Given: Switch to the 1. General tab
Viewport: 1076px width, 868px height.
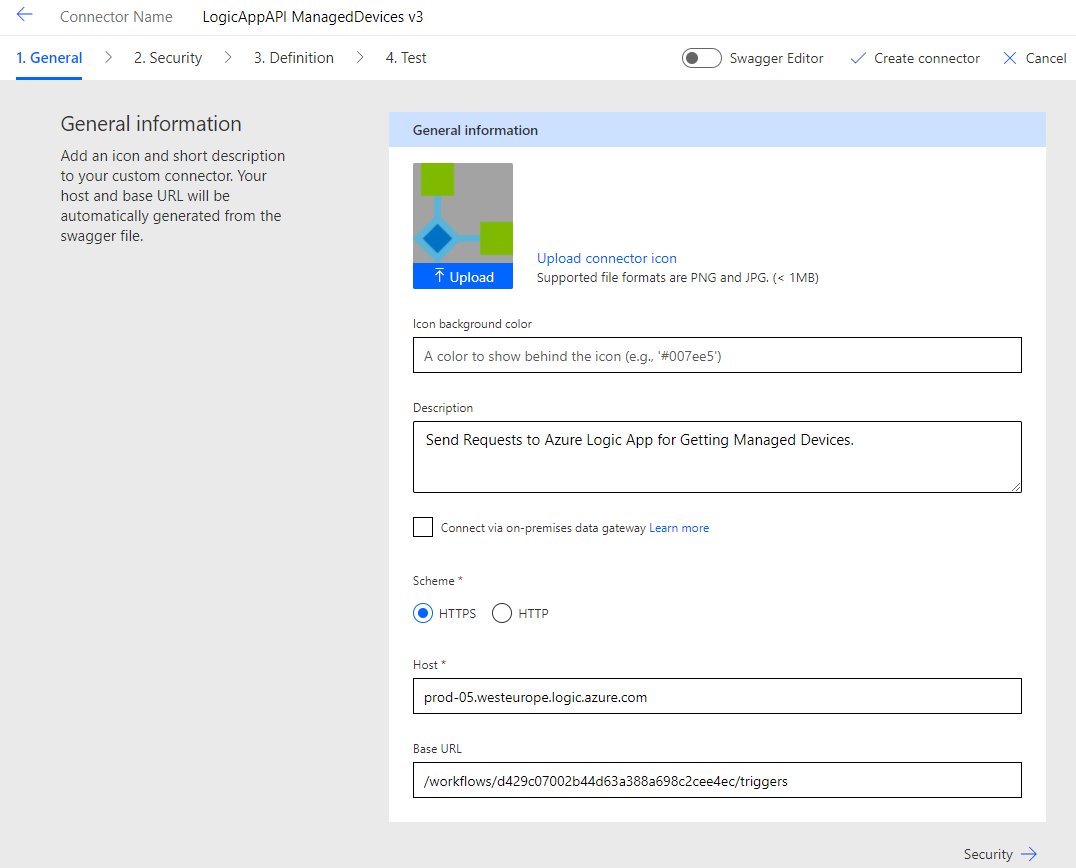Looking at the screenshot, I should click(x=49, y=58).
